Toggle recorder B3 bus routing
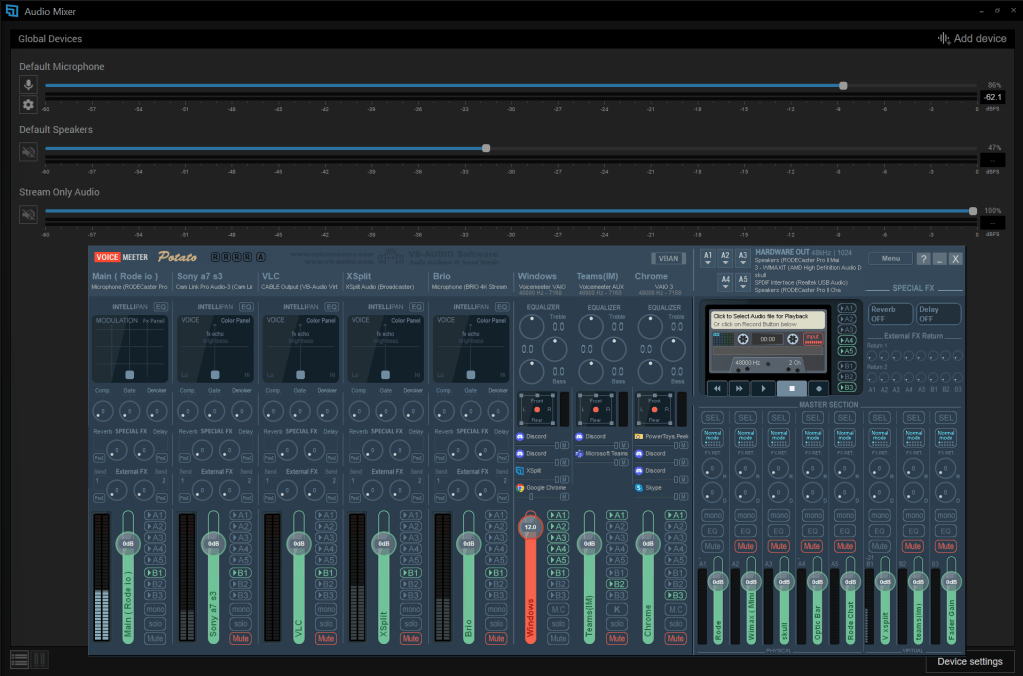 pyautogui.click(x=846, y=387)
